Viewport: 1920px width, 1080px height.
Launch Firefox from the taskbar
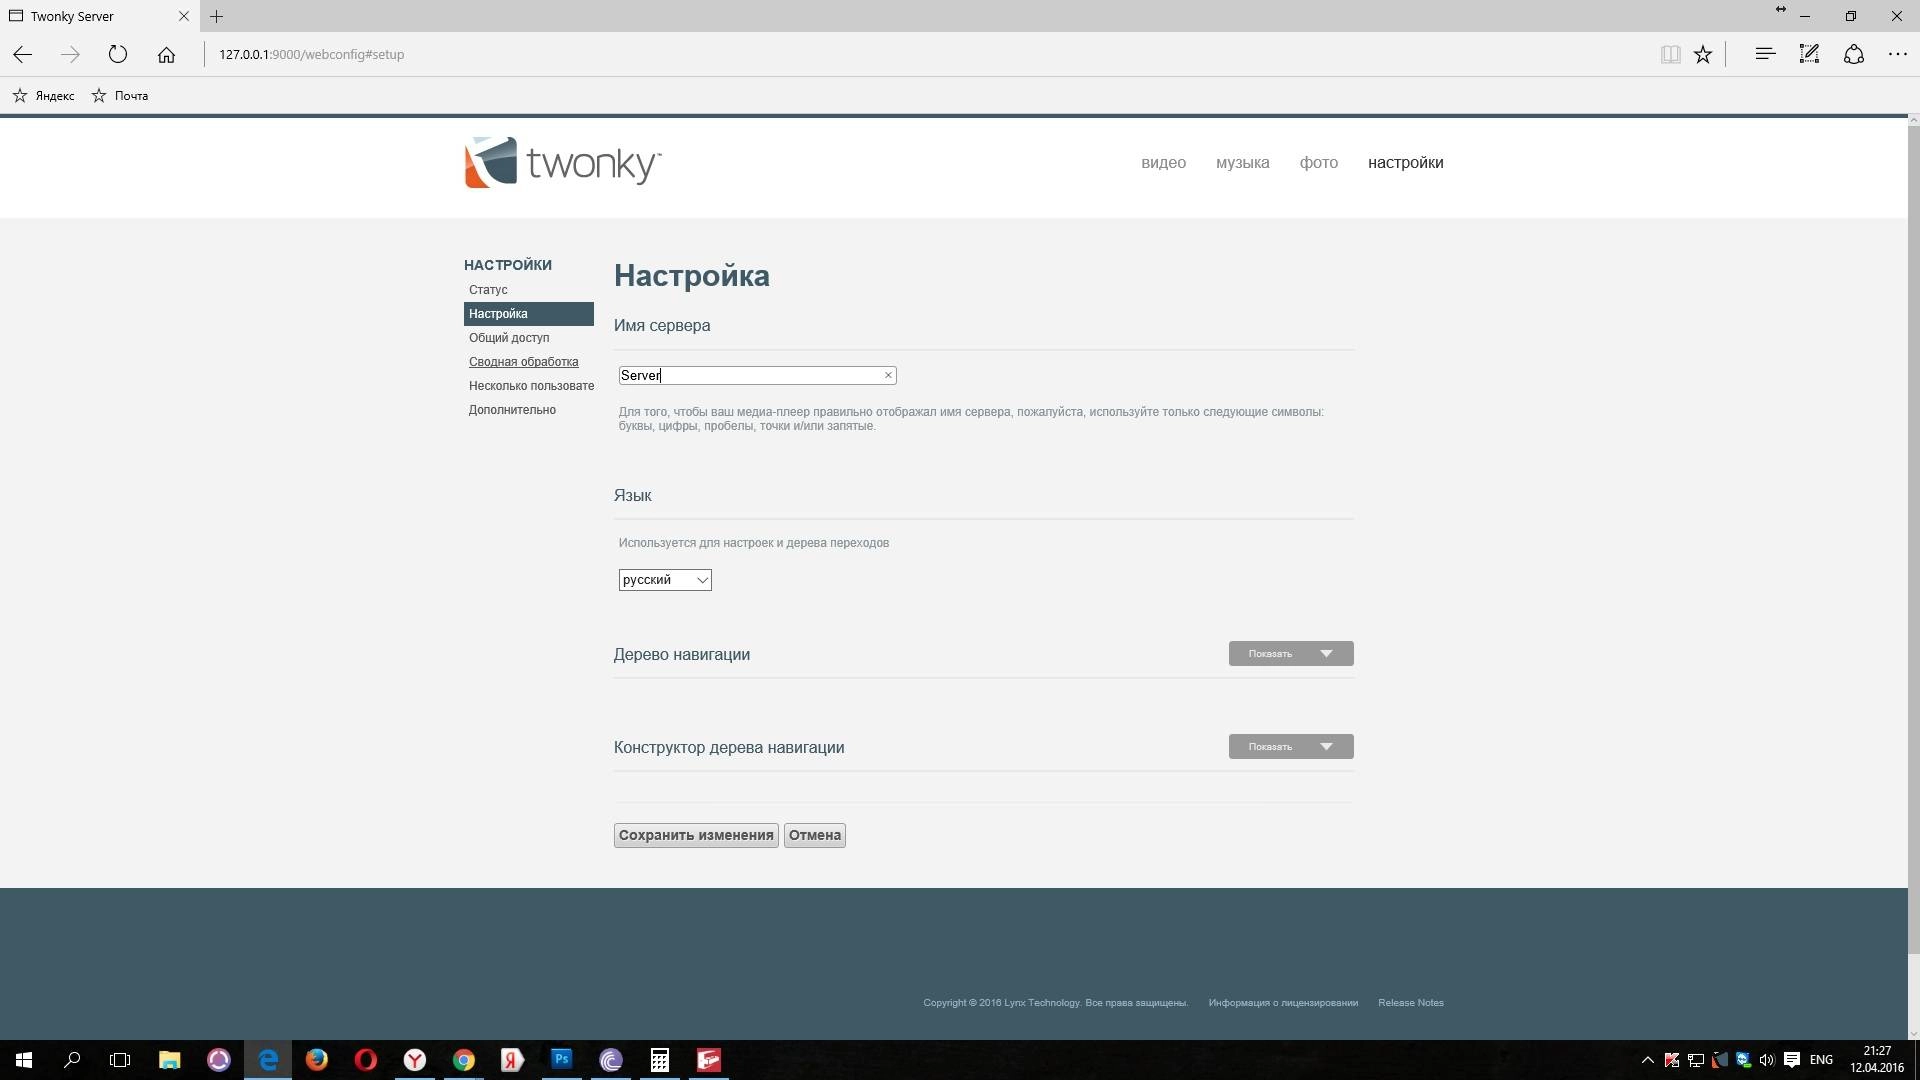pos(317,1060)
